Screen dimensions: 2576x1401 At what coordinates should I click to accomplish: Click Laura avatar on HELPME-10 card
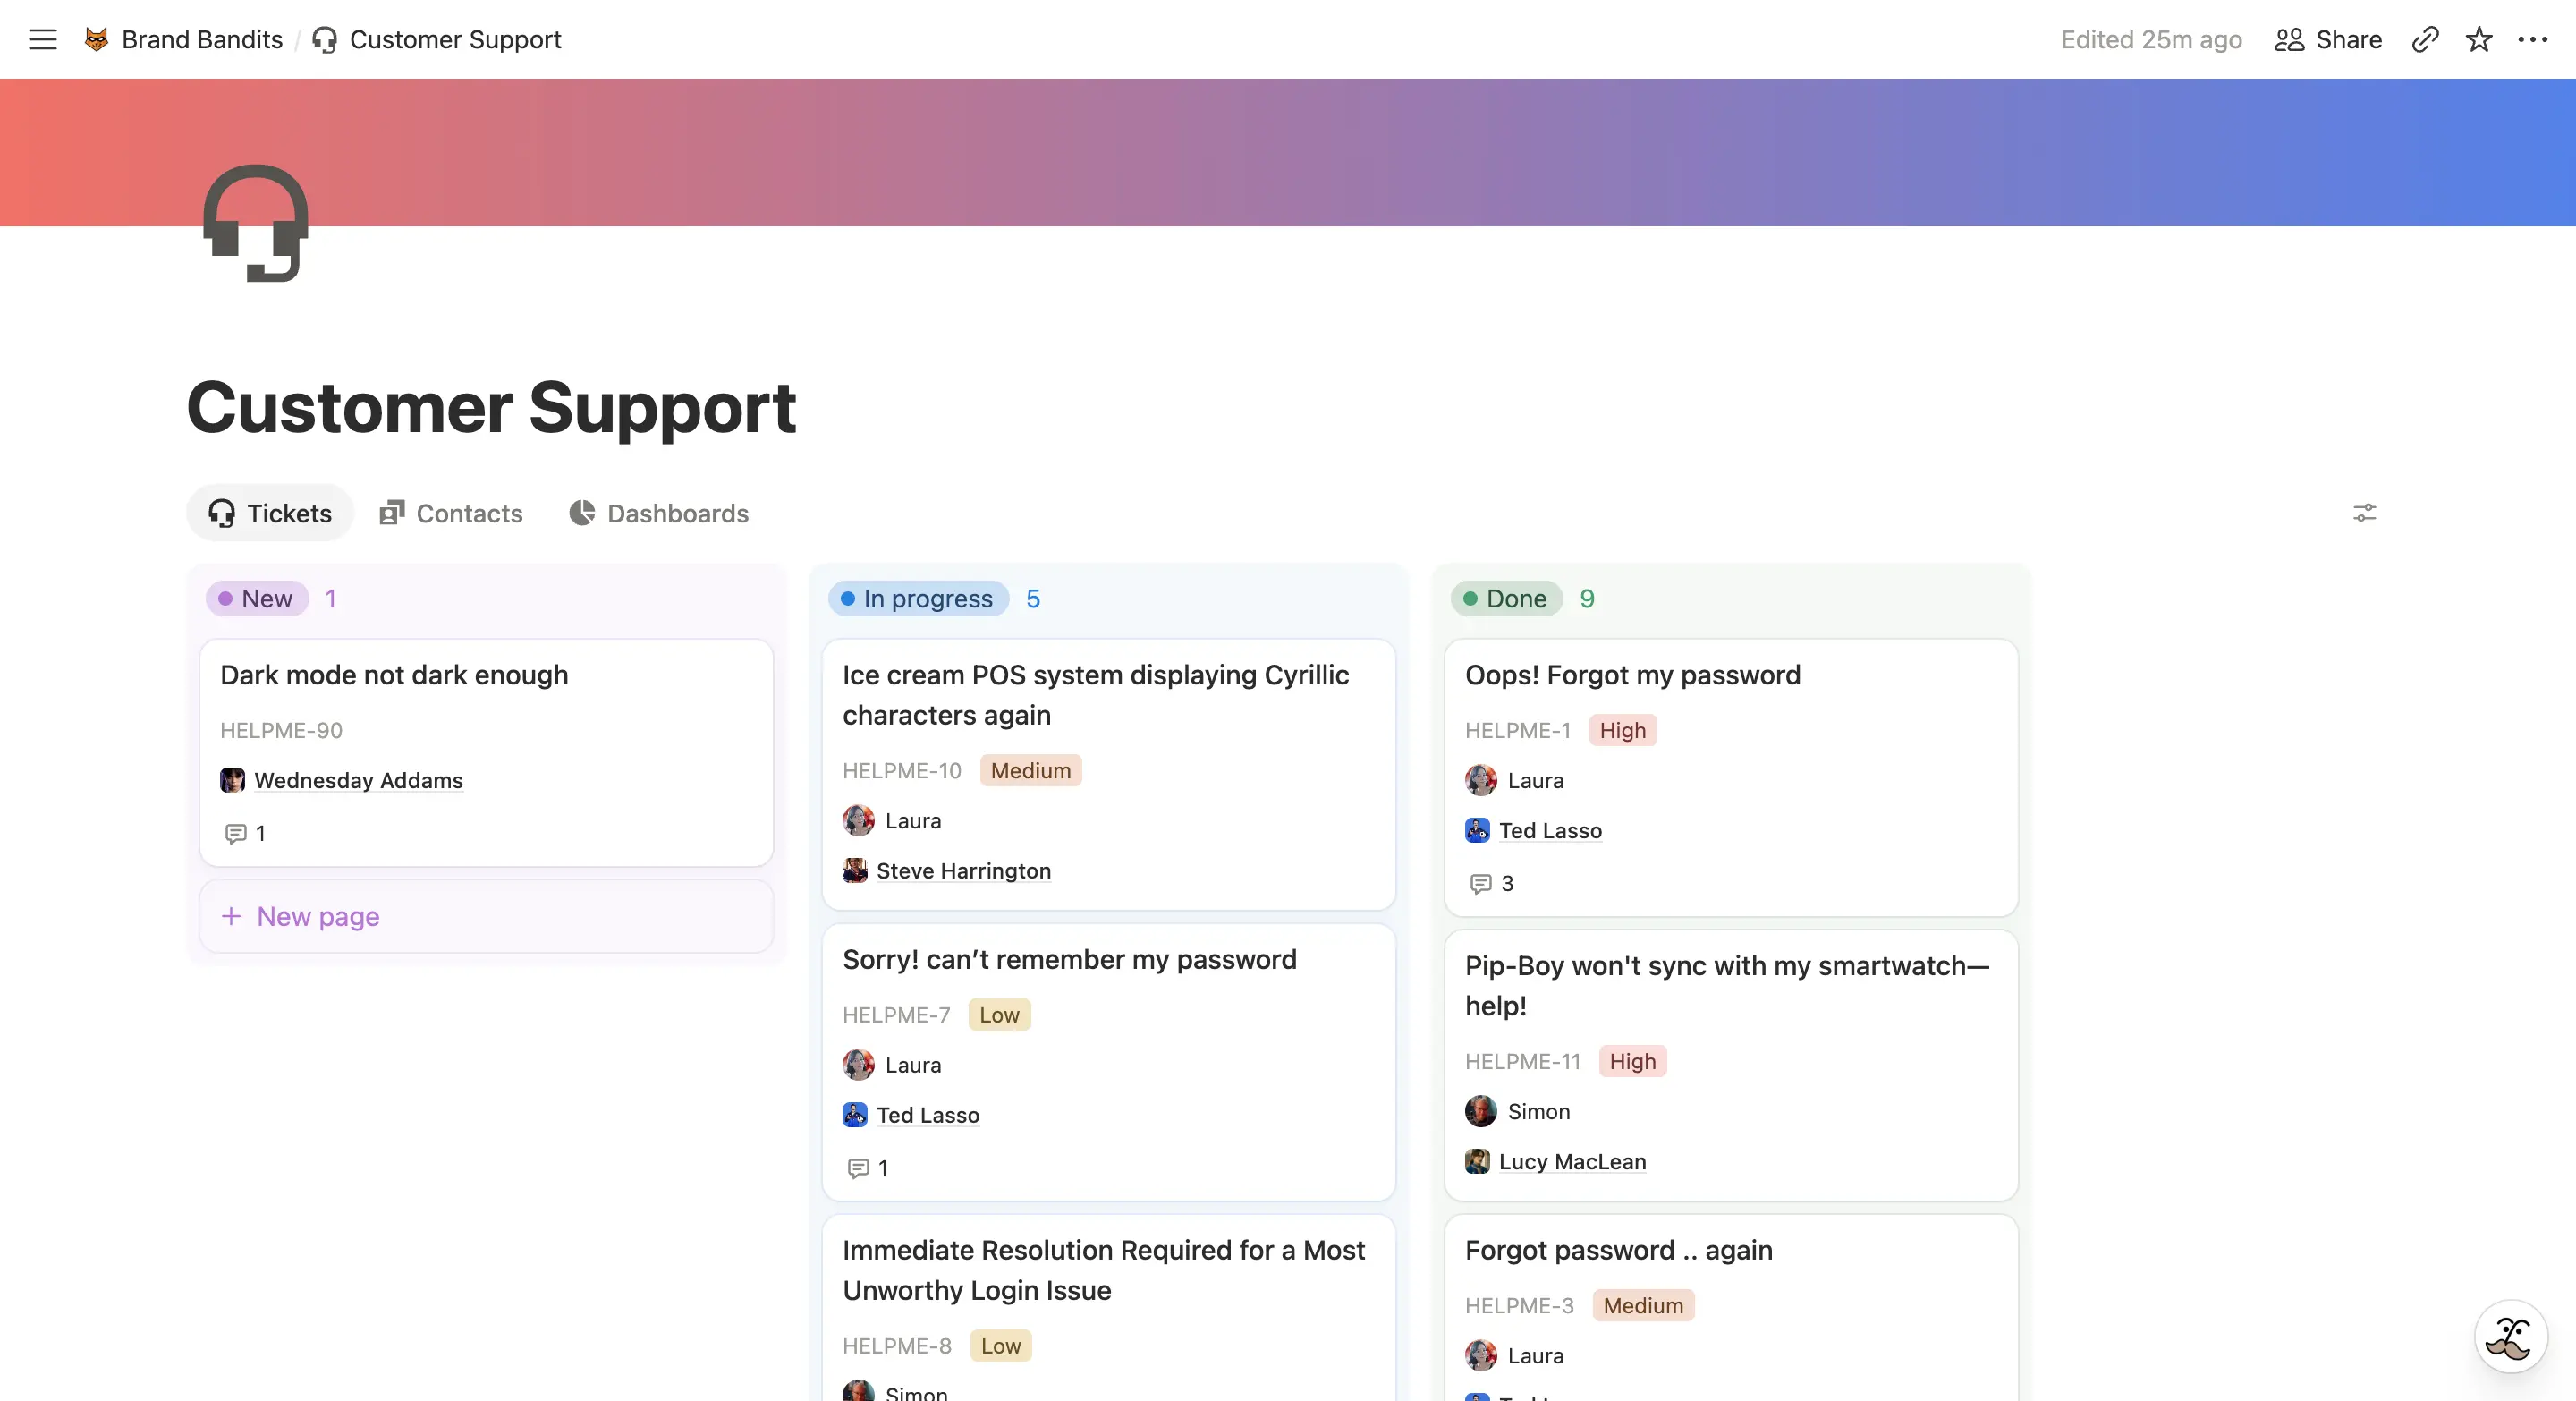tap(859, 820)
